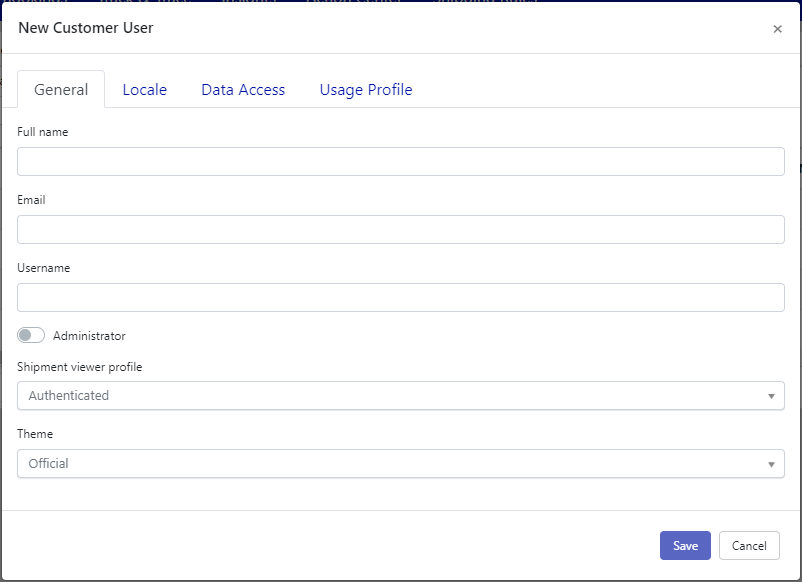Click the Username field label
This screenshot has height=582, width=802.
pos(44,268)
